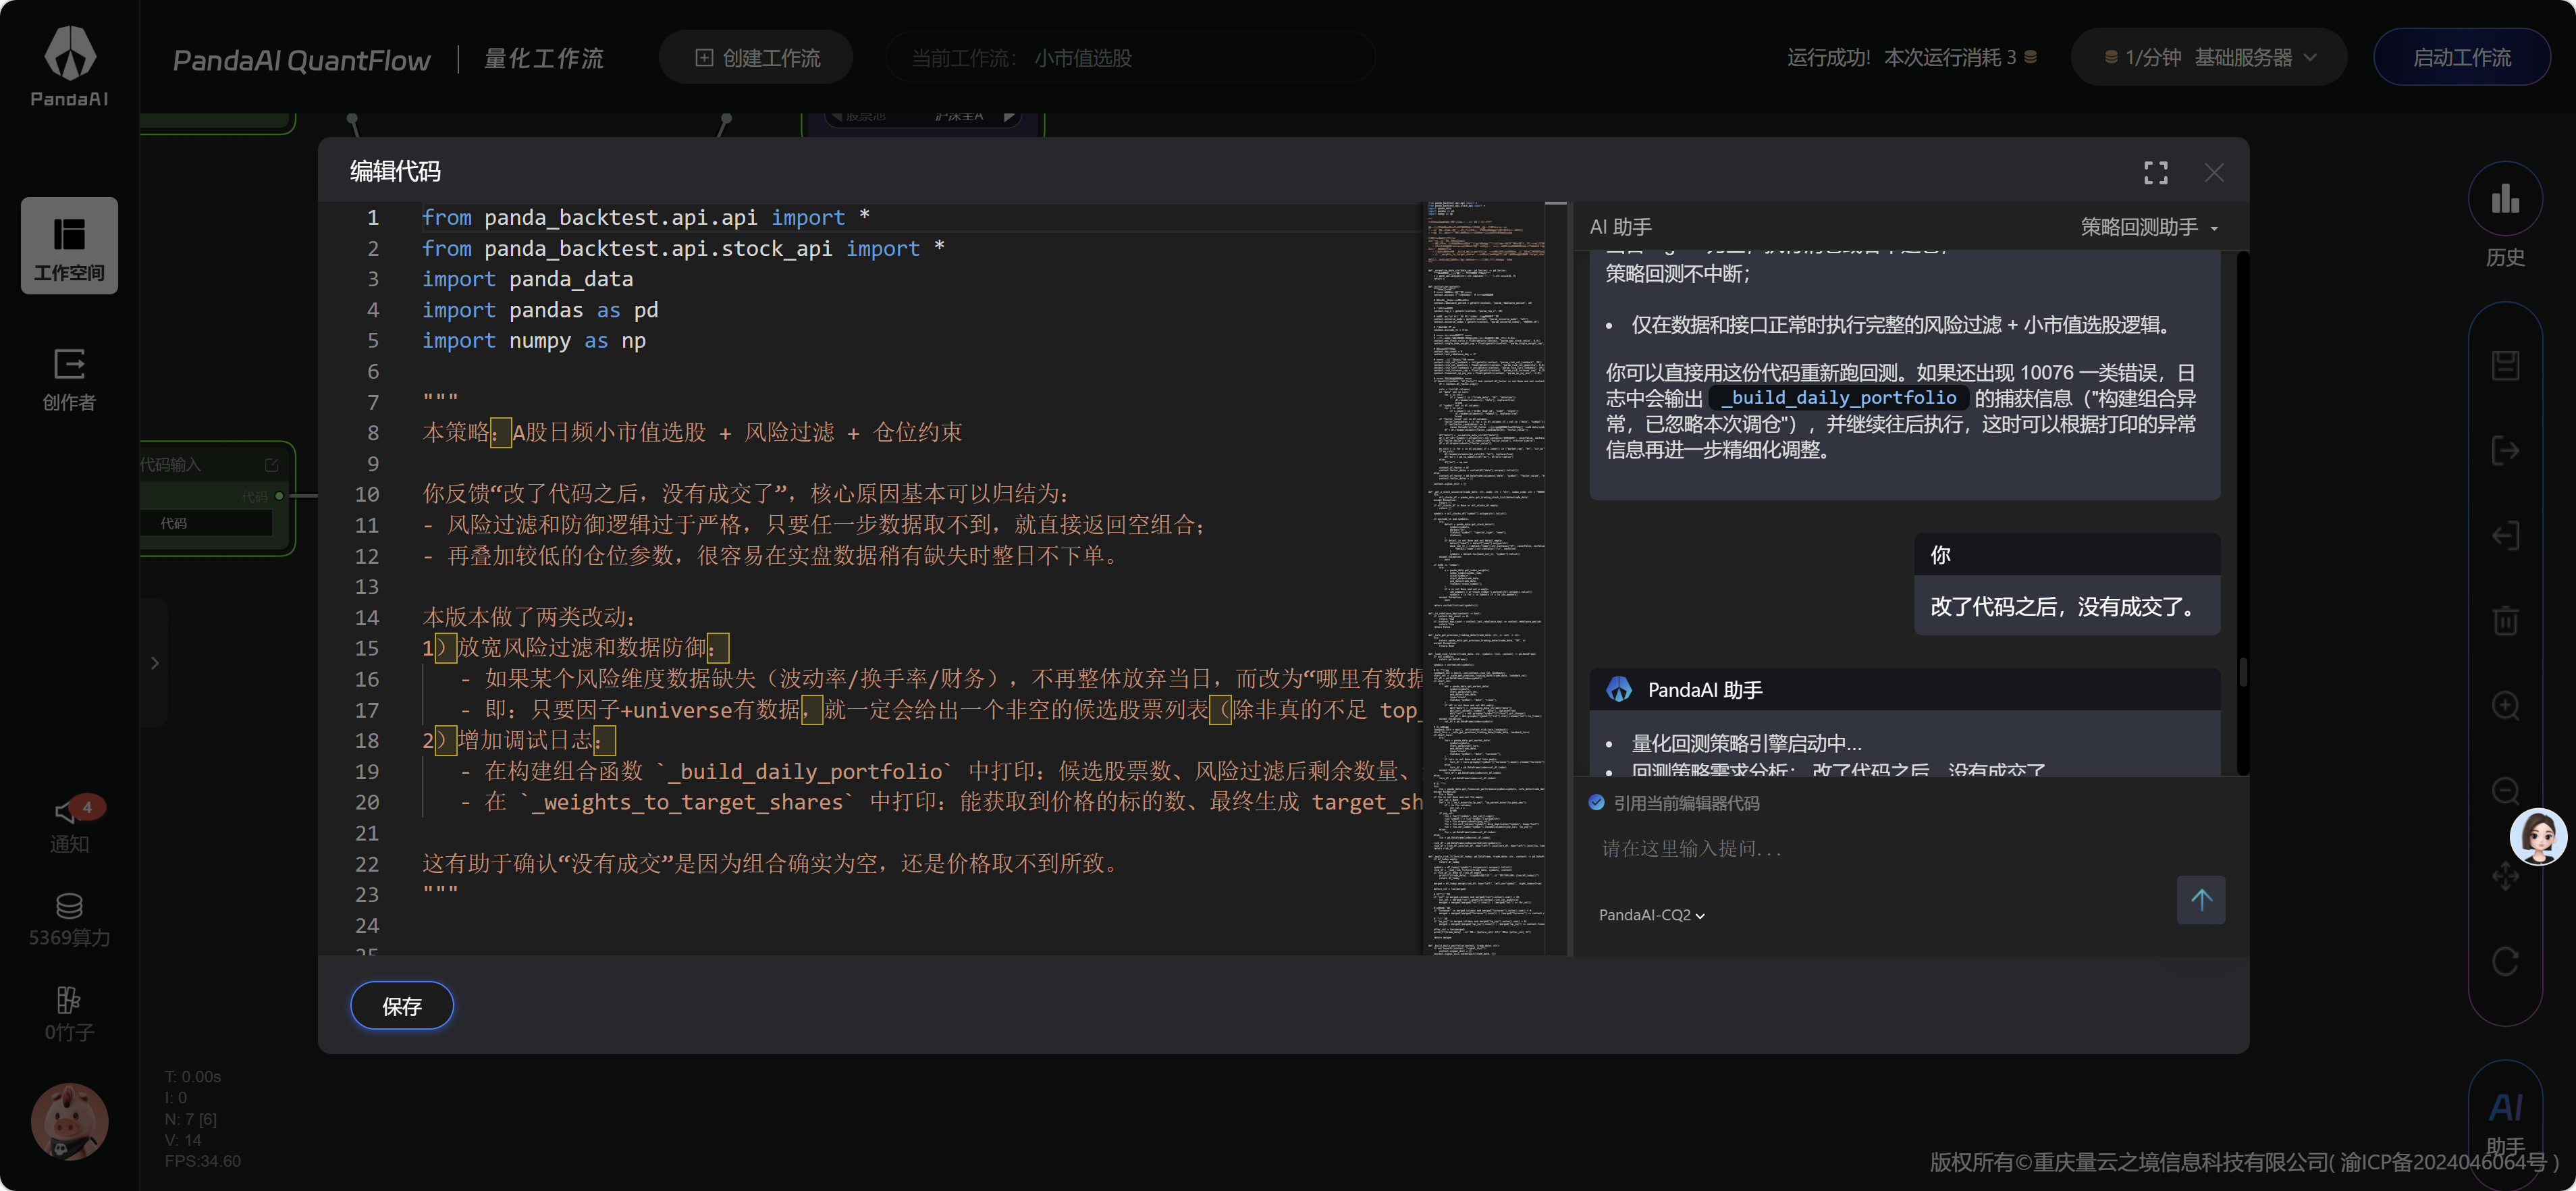Click line number 1 in code editor
Image resolution: width=2576 pixels, height=1191 pixels.
[x=372, y=217]
